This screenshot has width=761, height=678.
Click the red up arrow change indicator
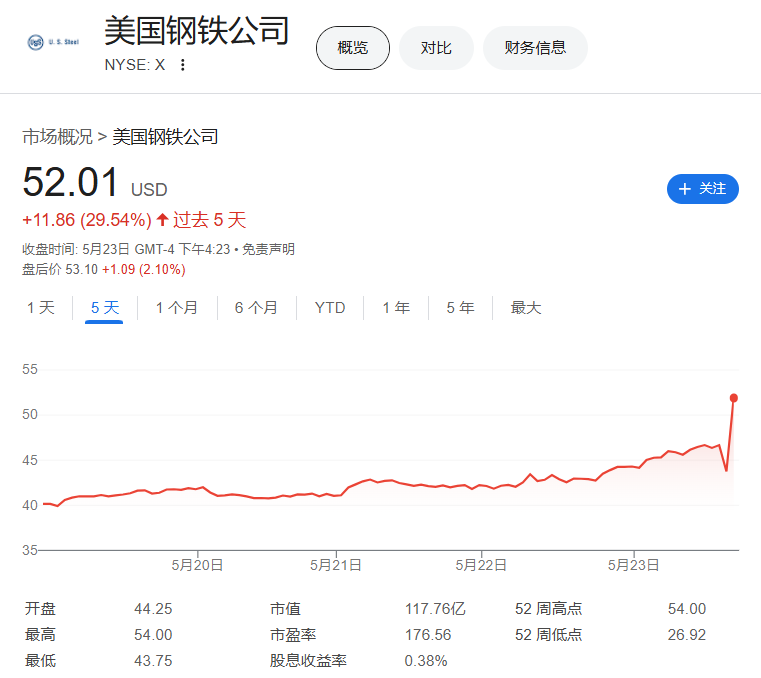(163, 220)
